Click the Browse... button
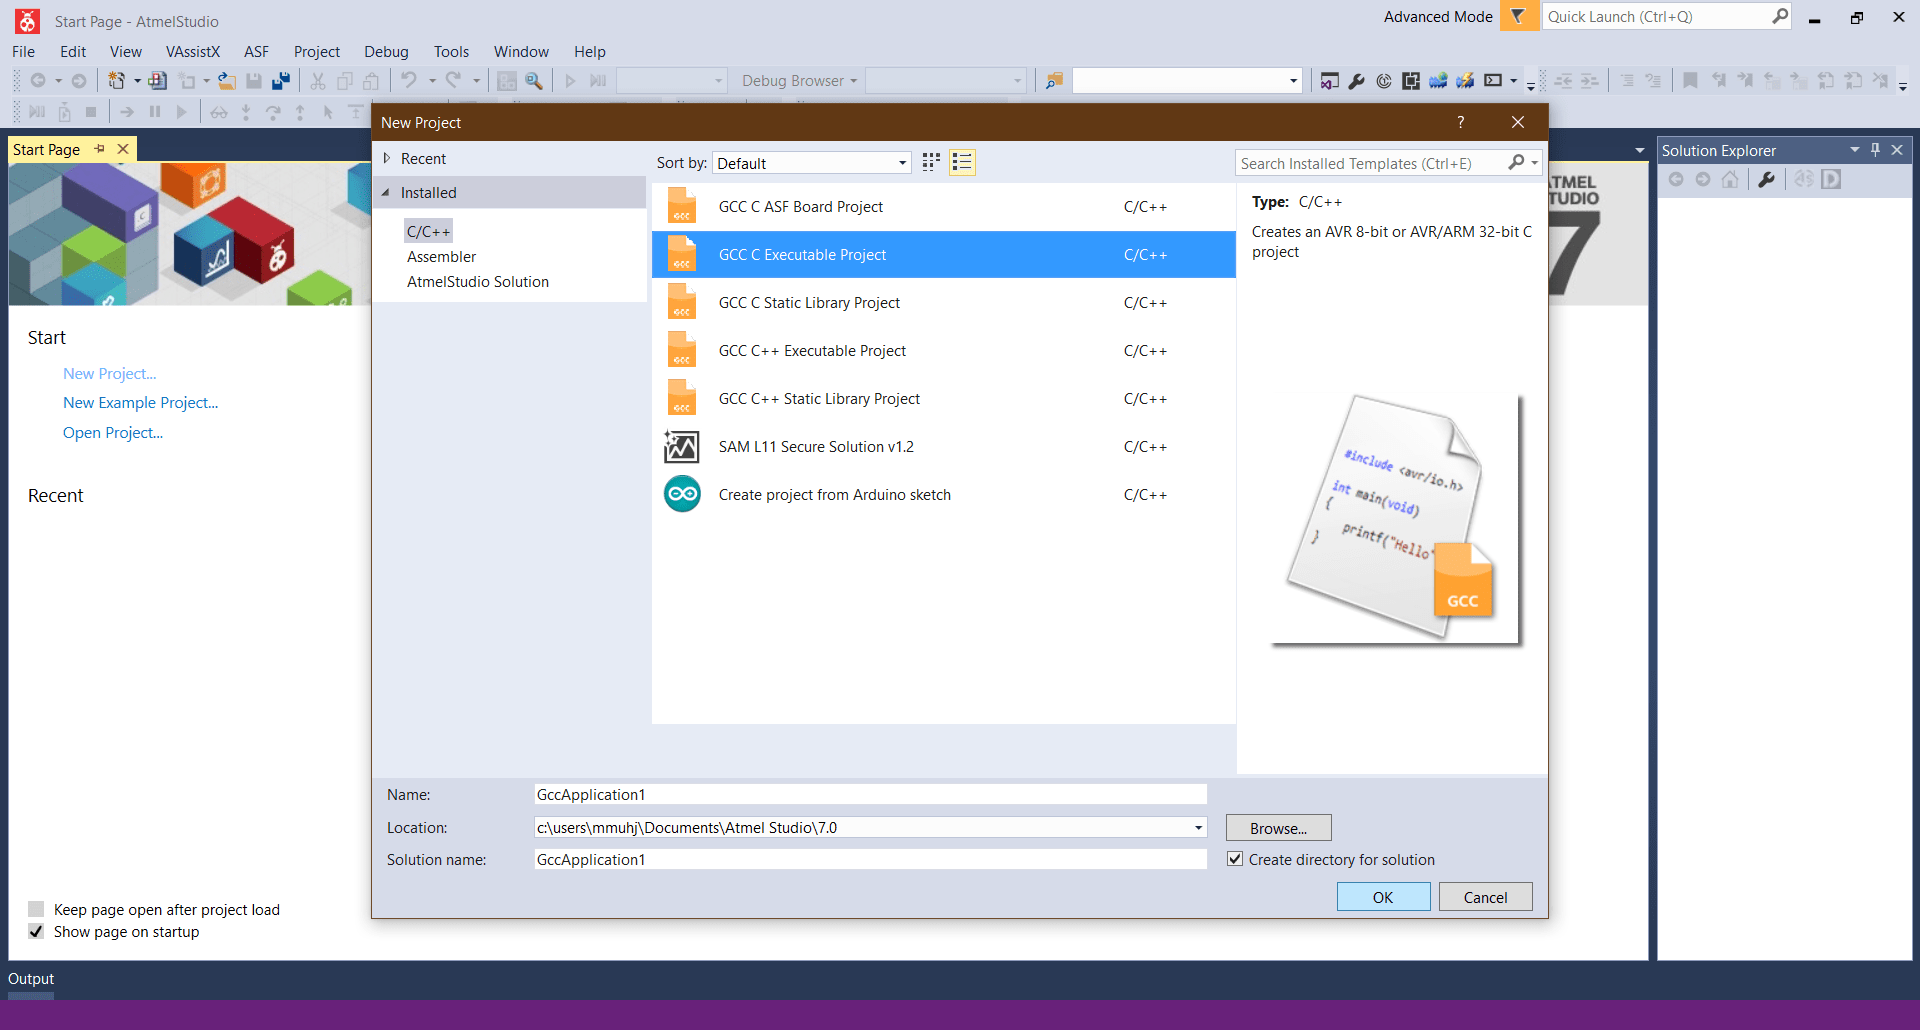This screenshot has width=1920, height=1030. (x=1278, y=828)
